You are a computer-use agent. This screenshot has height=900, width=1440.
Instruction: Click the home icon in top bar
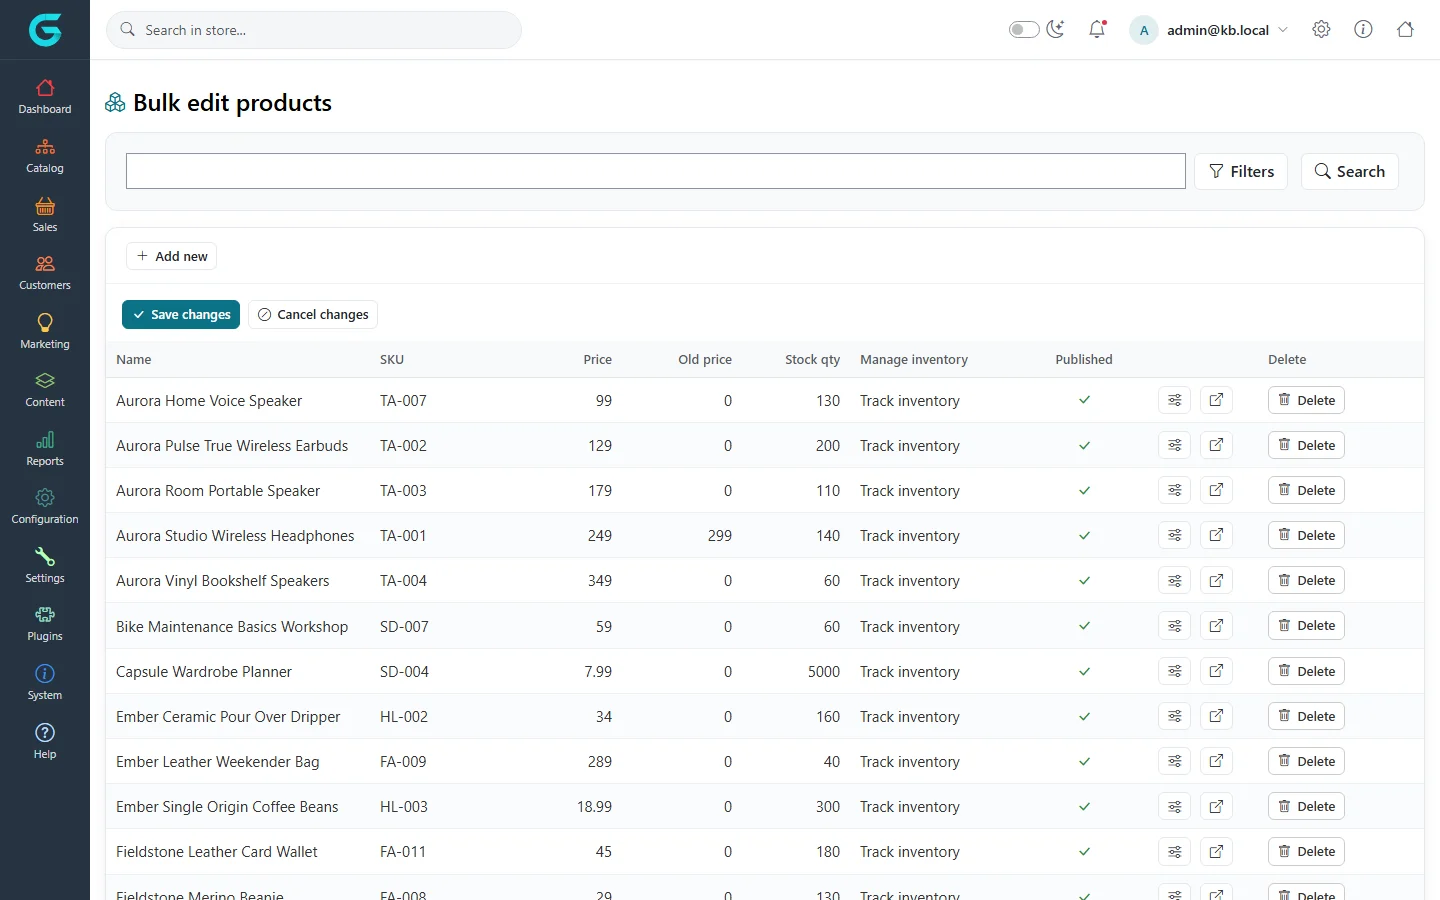[x=1405, y=30]
